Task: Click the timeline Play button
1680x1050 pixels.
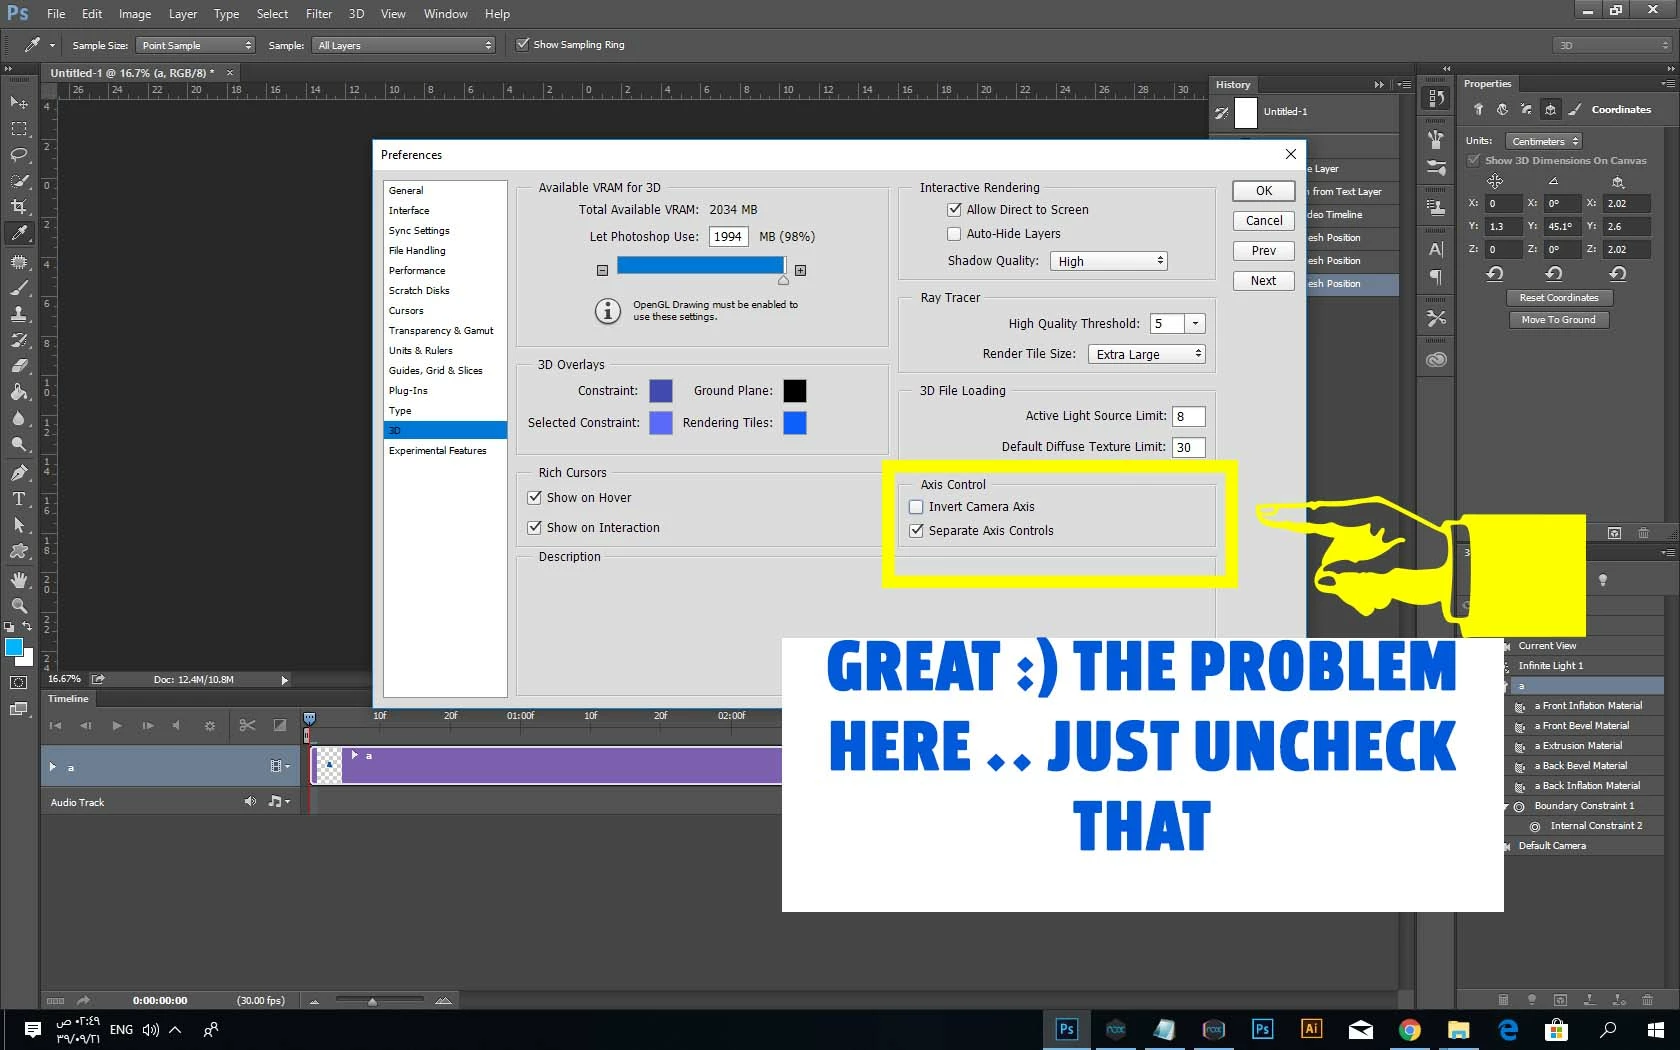Action: (x=117, y=725)
